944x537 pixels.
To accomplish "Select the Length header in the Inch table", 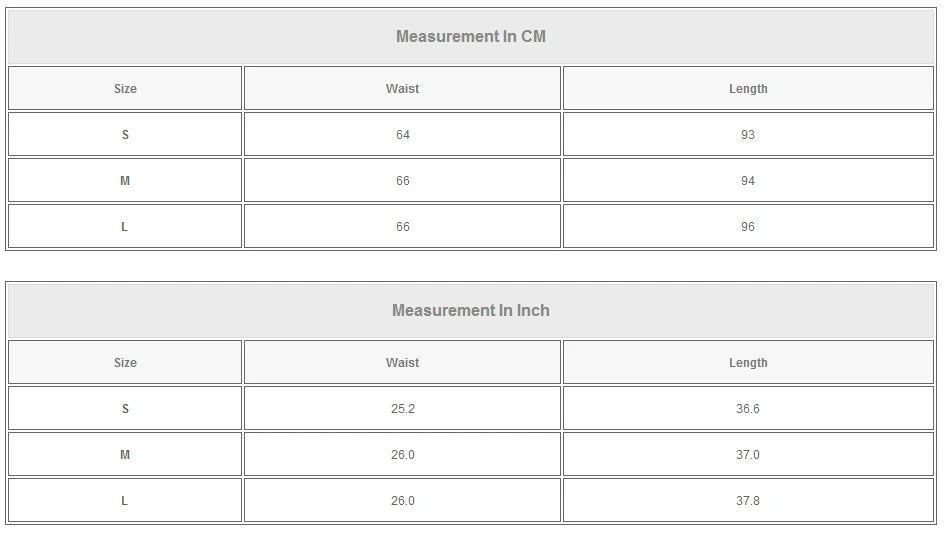I will (x=748, y=363).
